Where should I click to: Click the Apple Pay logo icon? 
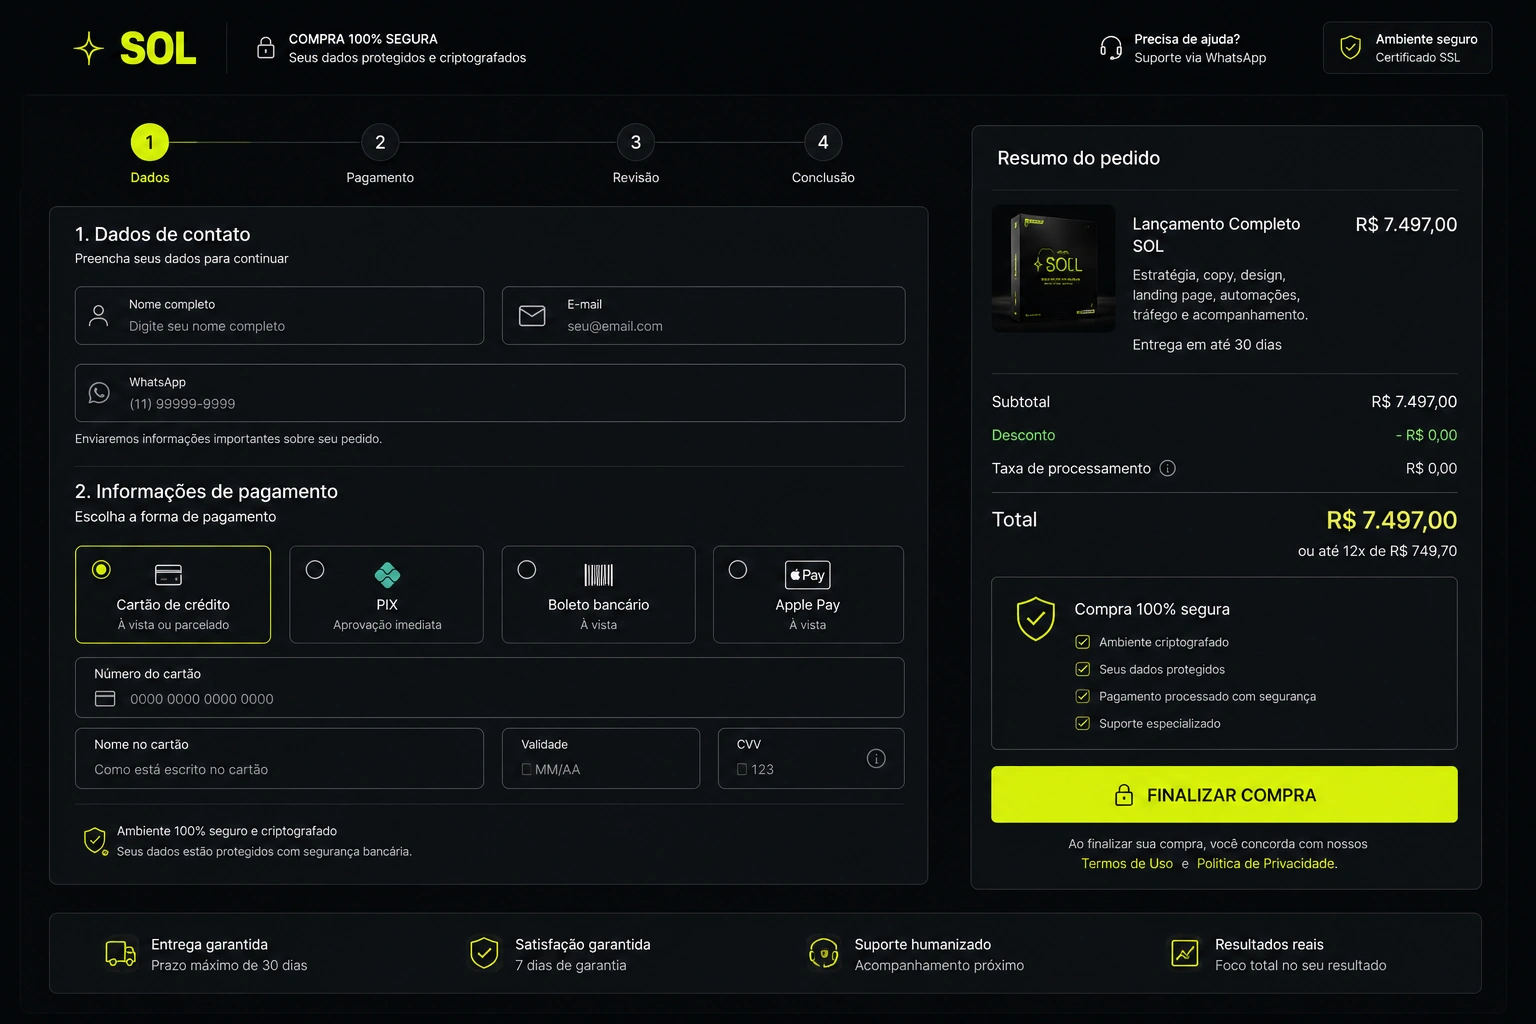pyautogui.click(x=808, y=575)
